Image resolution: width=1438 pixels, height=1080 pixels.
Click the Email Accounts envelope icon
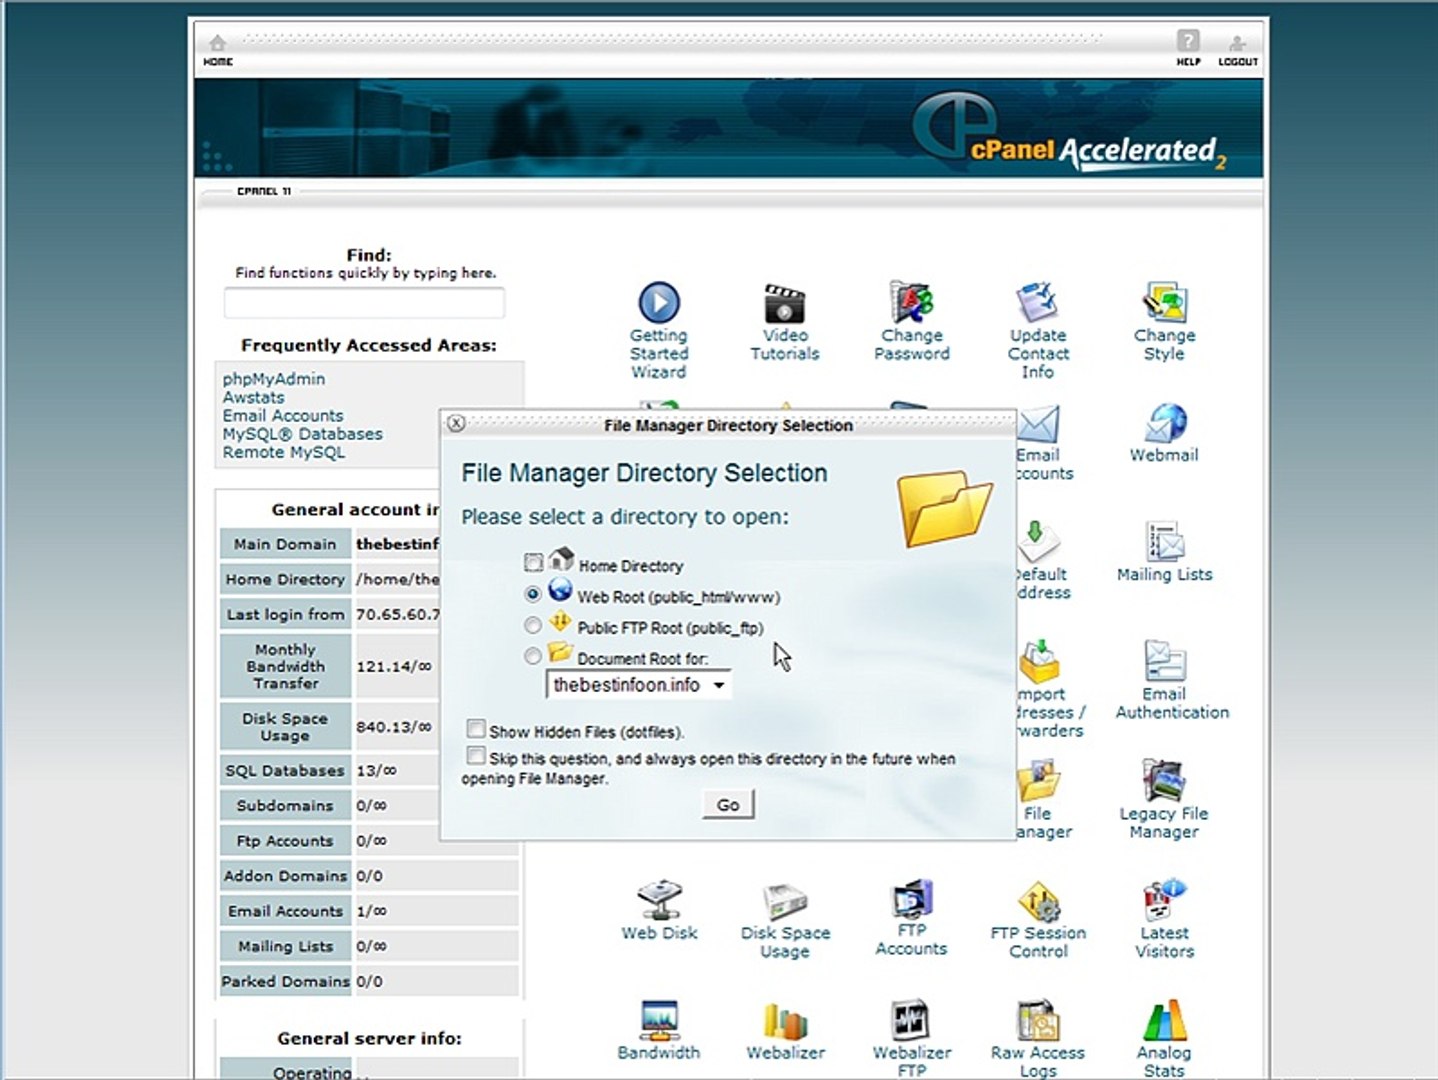[1038, 425]
